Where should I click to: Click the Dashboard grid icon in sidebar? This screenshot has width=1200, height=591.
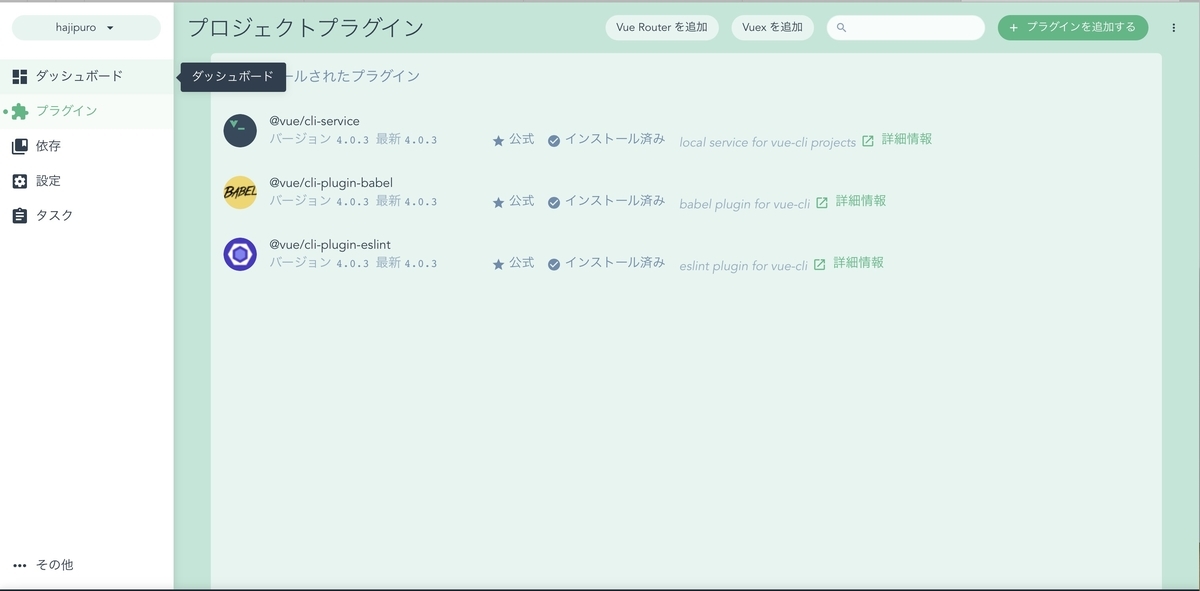(x=20, y=76)
